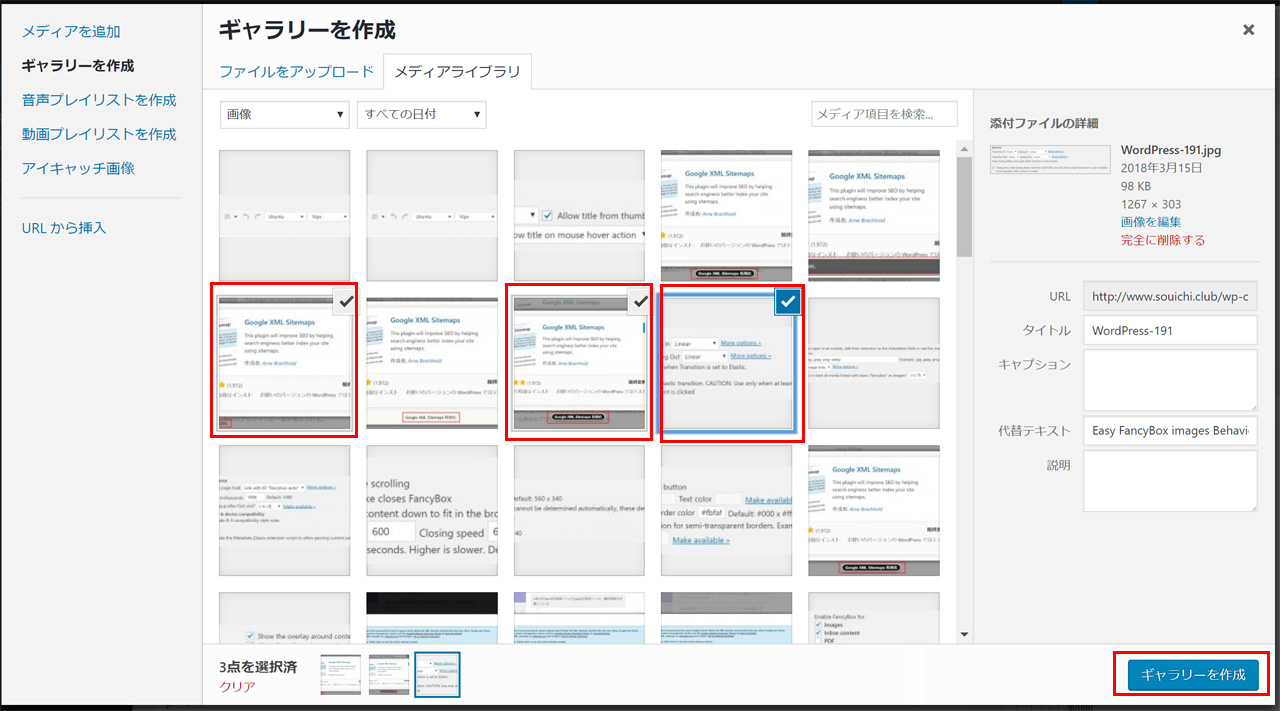This screenshot has height=711, width=1280.
Task: Select the 'Show the overlay around content' thumbnail
Action: [x=285, y=618]
